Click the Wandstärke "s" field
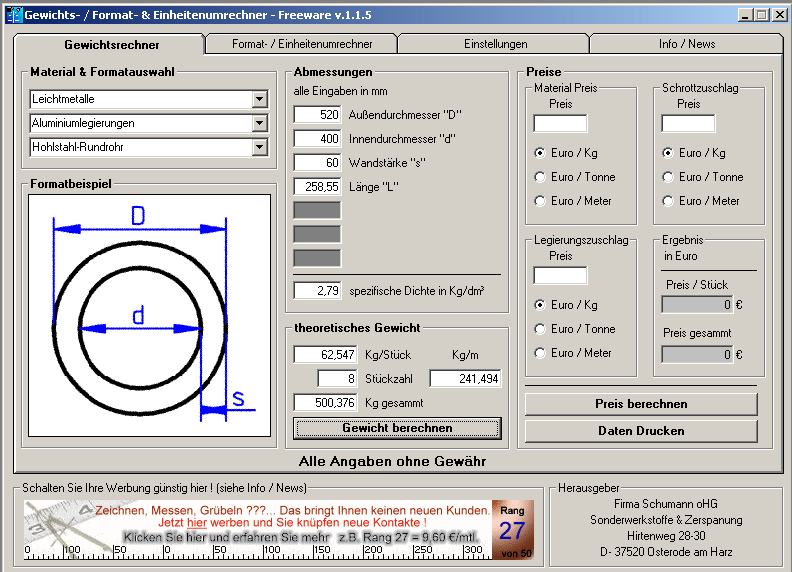Image resolution: width=792 pixels, height=572 pixels. (x=317, y=163)
